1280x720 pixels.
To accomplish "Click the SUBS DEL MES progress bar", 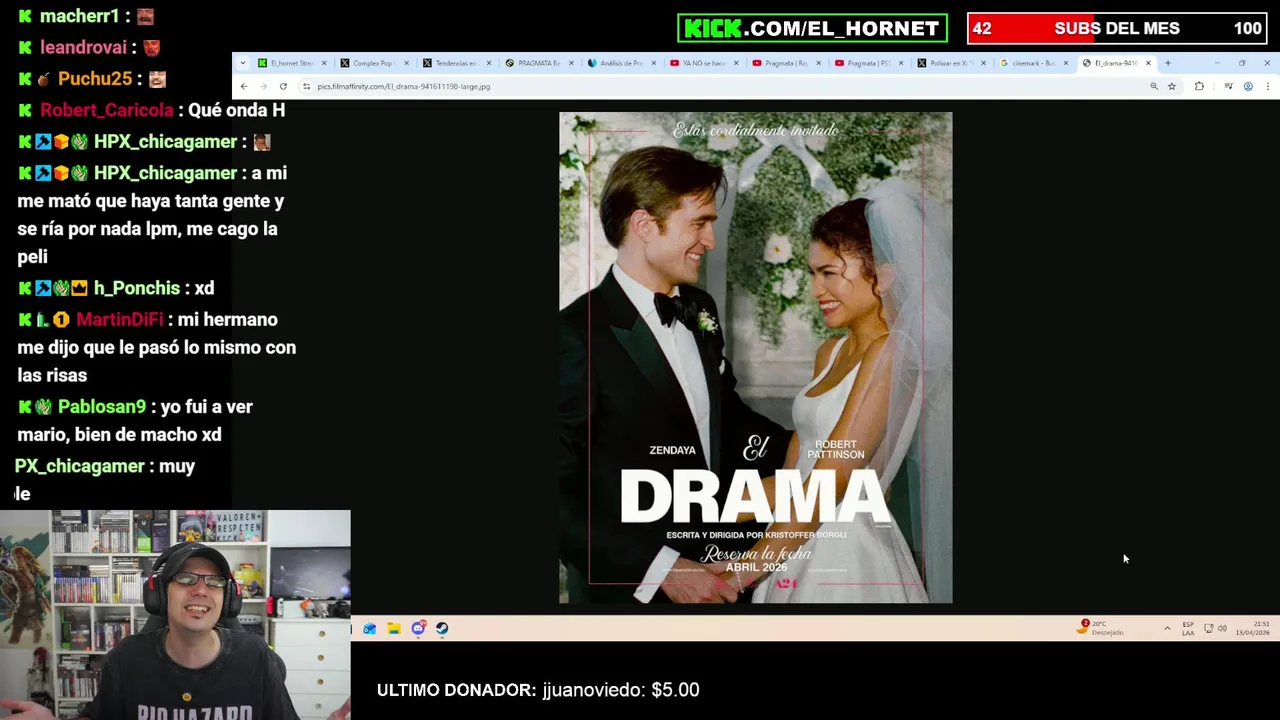I will [x=1118, y=28].
